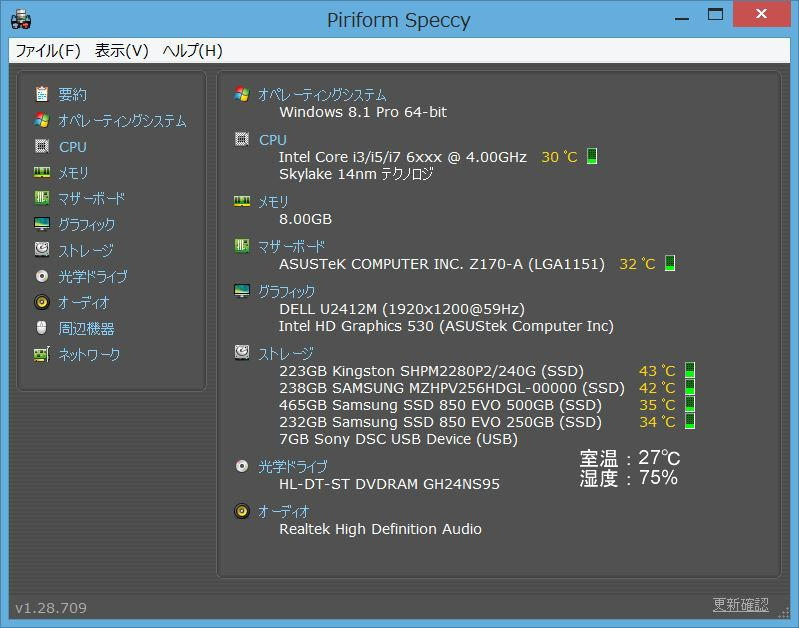
Task: Click the monitor icon in summary pane
Action: point(242,291)
